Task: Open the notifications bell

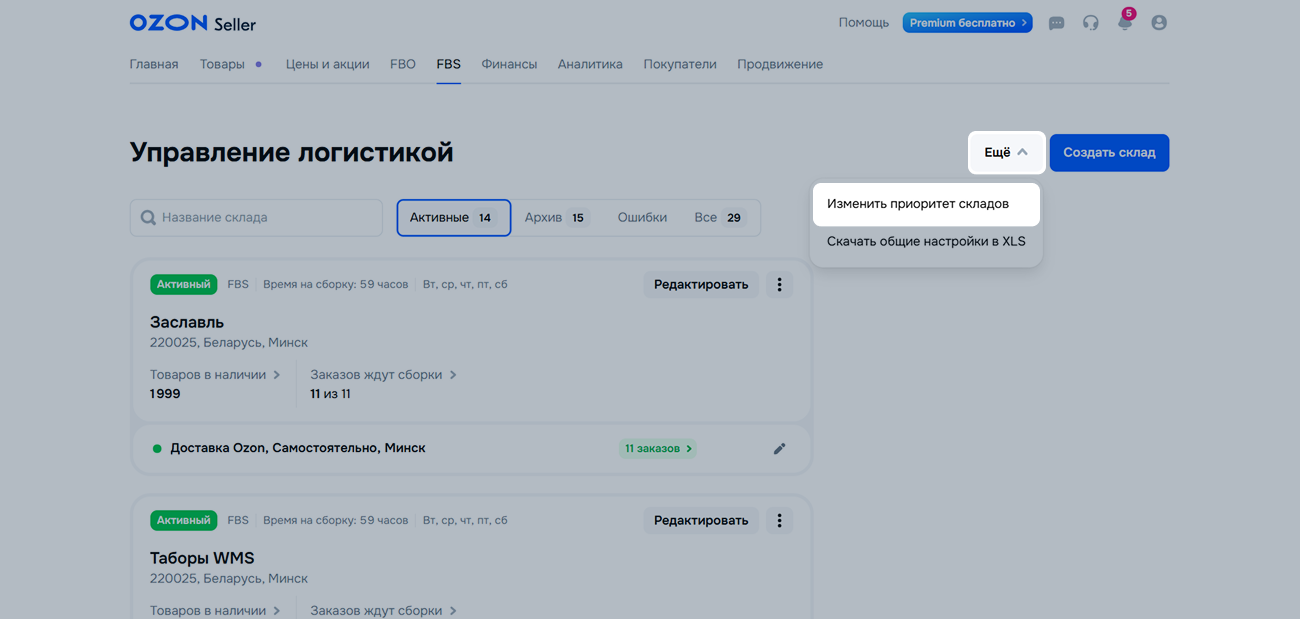Action: [x=1124, y=23]
